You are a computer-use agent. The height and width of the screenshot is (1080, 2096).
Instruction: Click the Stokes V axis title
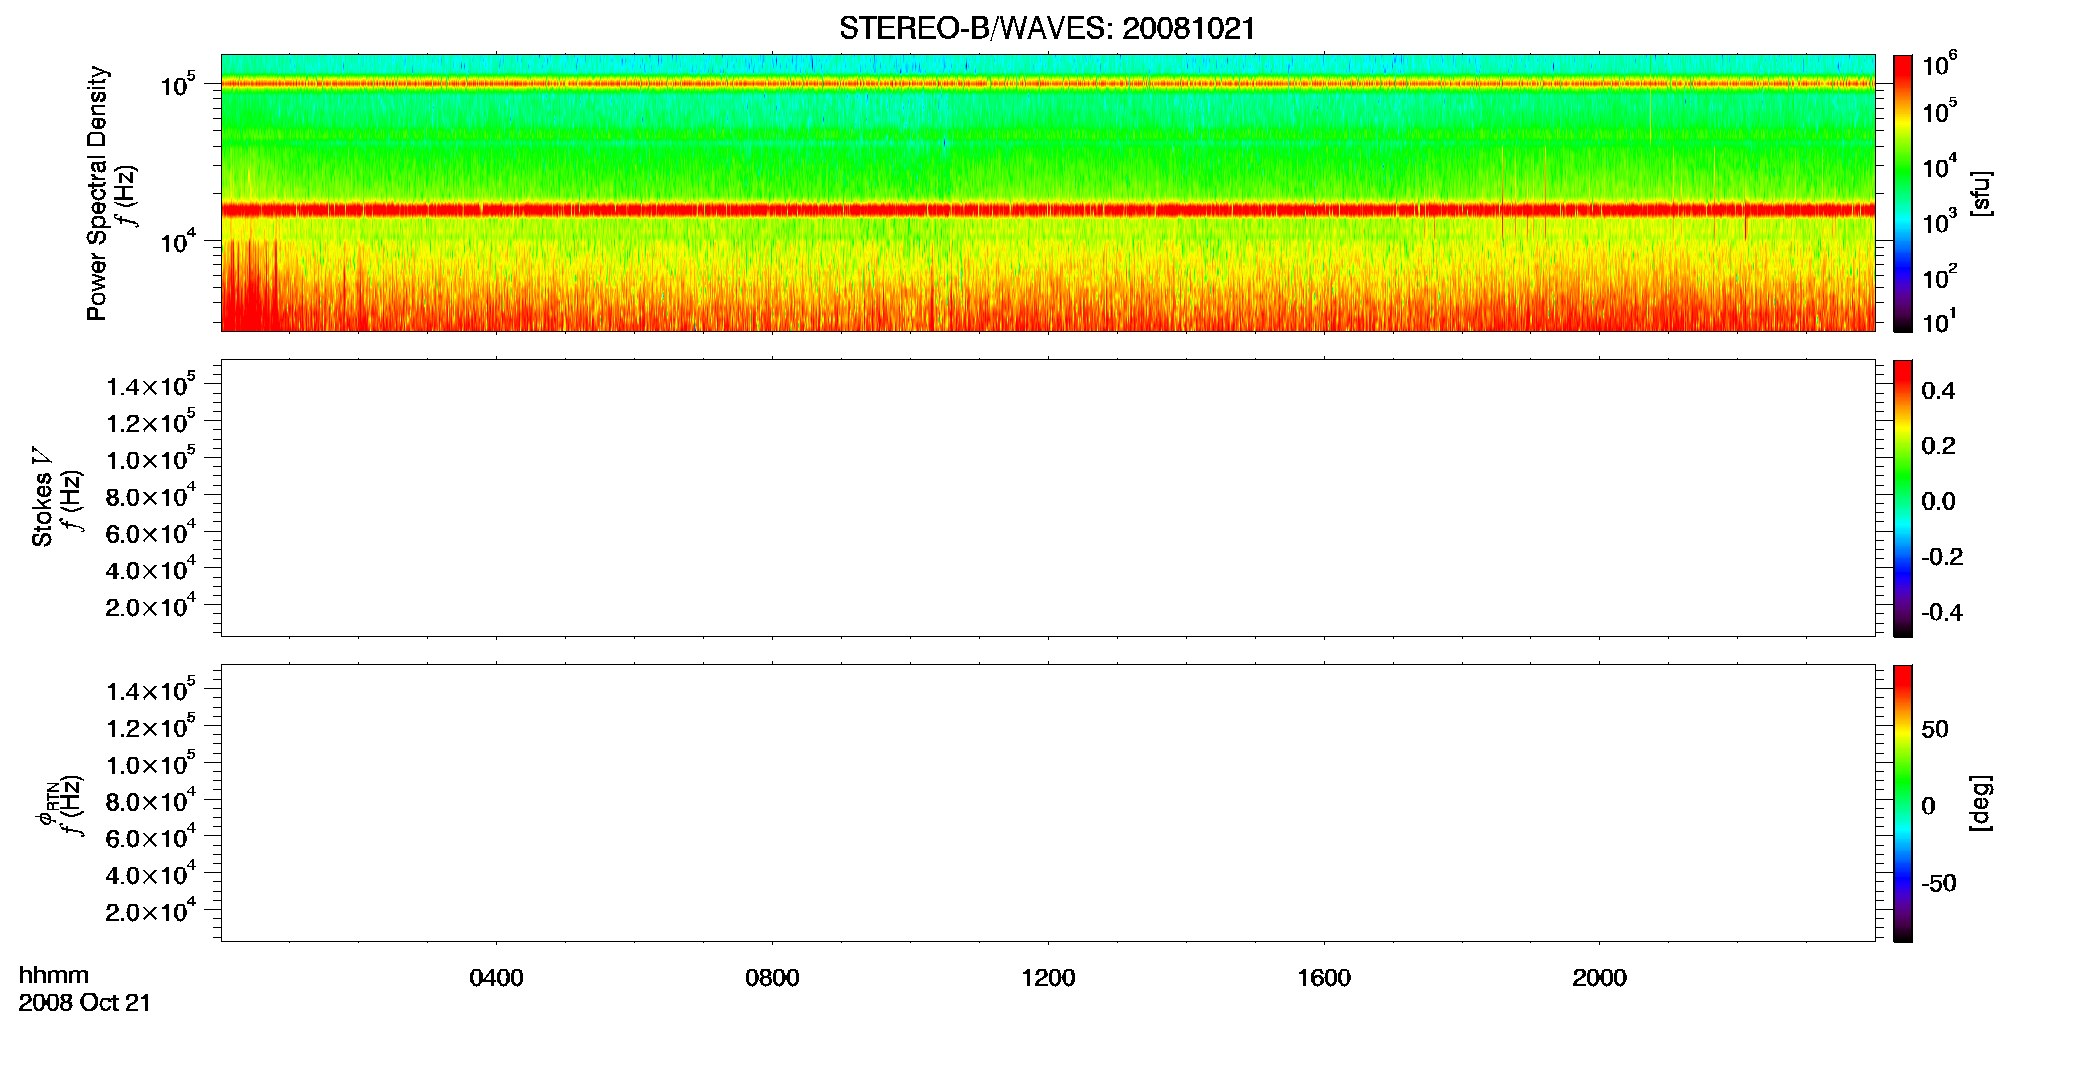point(43,498)
